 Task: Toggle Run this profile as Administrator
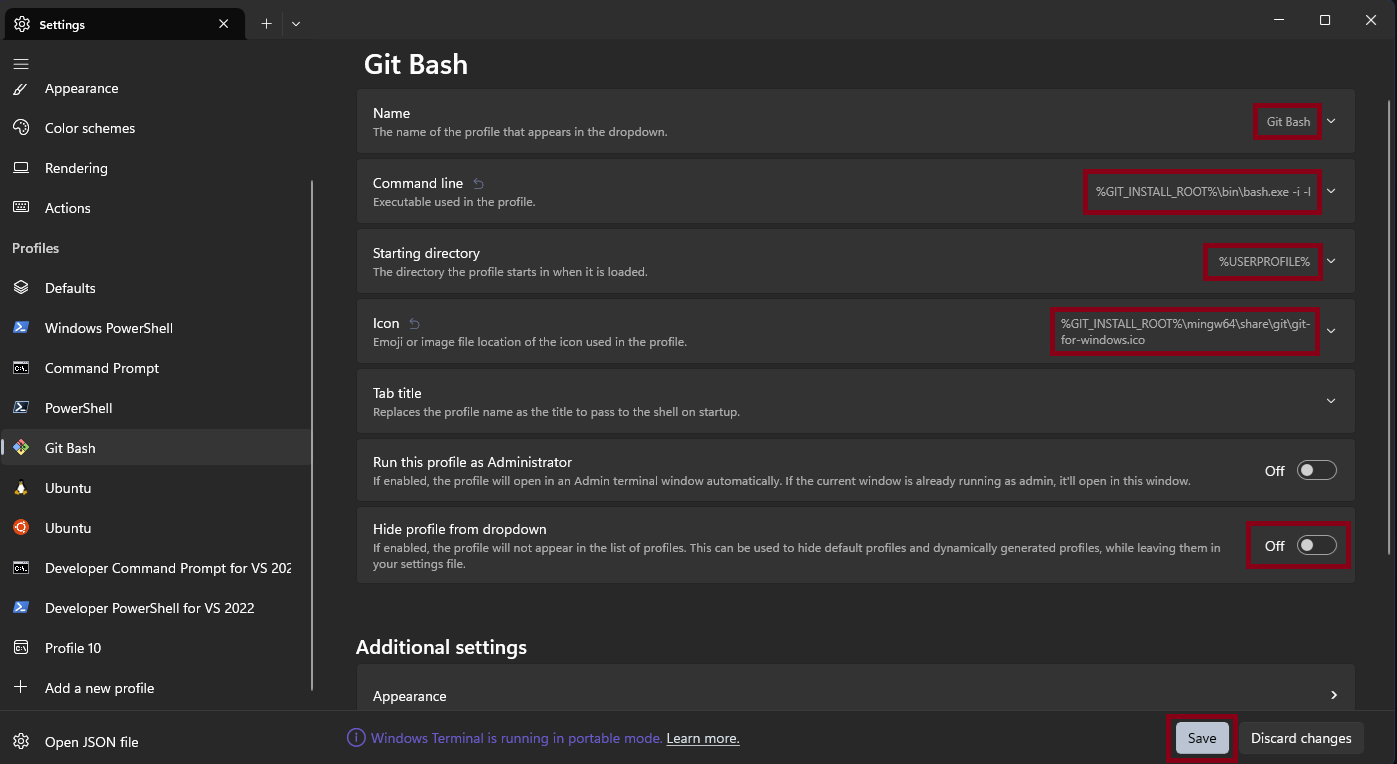pos(1316,468)
